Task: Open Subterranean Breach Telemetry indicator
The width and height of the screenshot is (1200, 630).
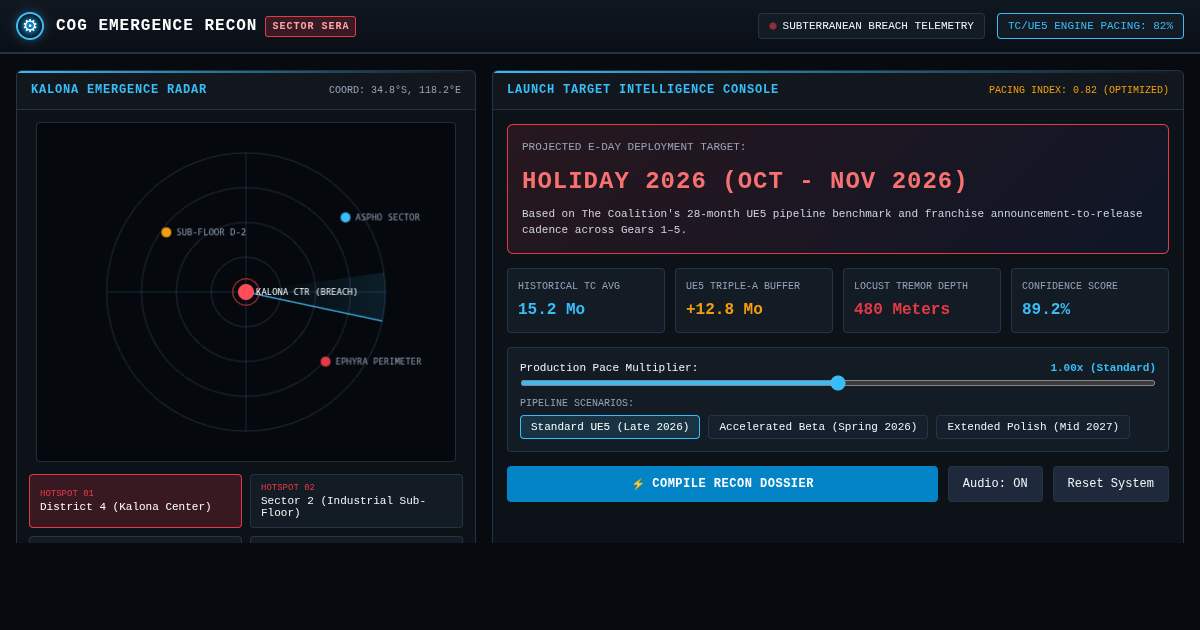Action: tap(871, 26)
